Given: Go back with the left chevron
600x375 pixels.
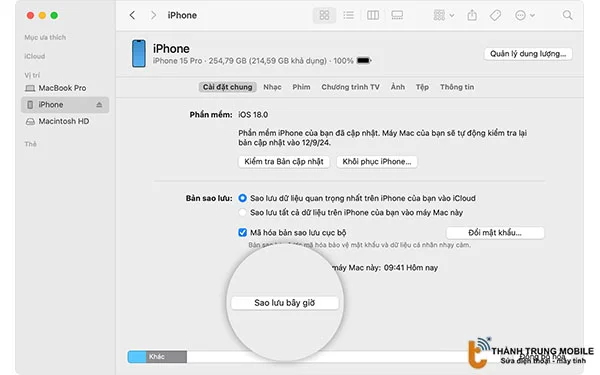Looking at the screenshot, I should coord(132,15).
